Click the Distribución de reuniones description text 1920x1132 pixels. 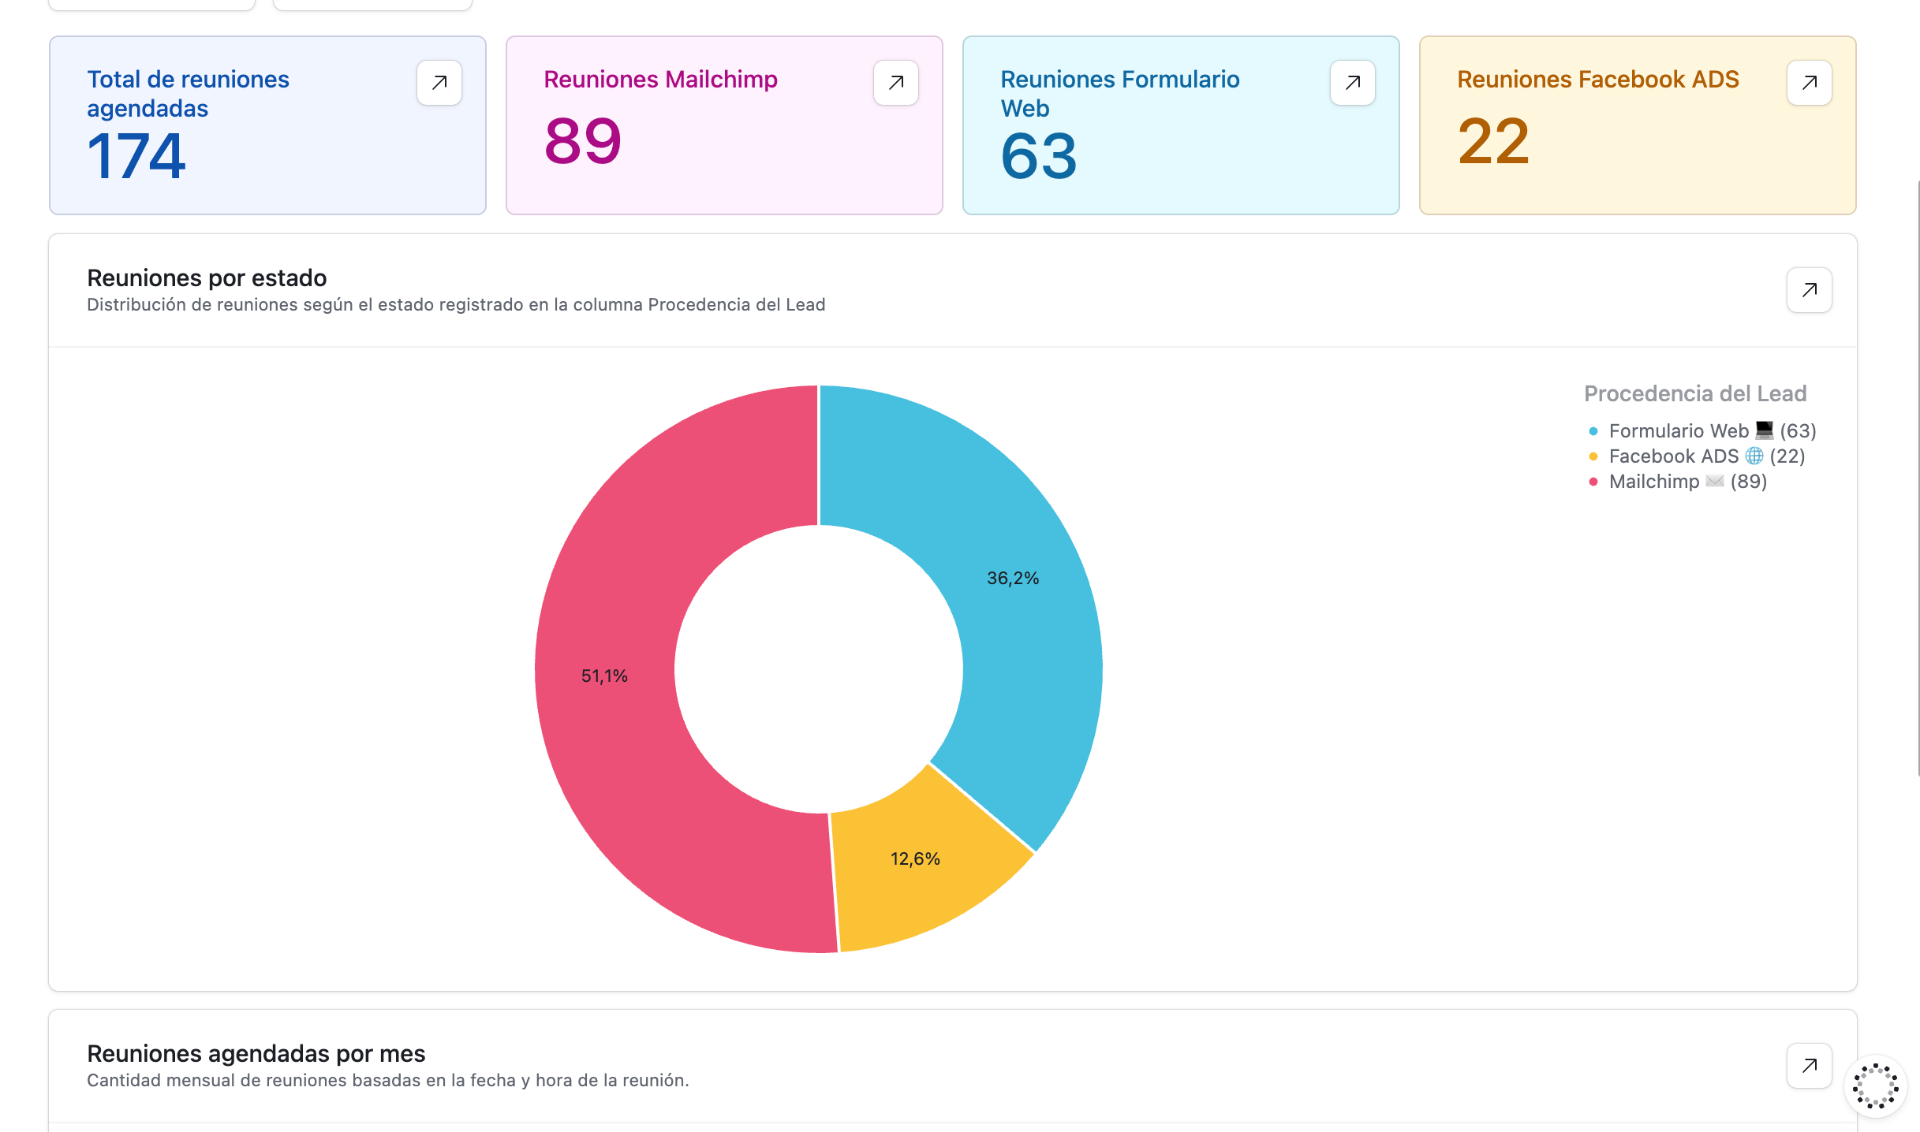click(456, 305)
